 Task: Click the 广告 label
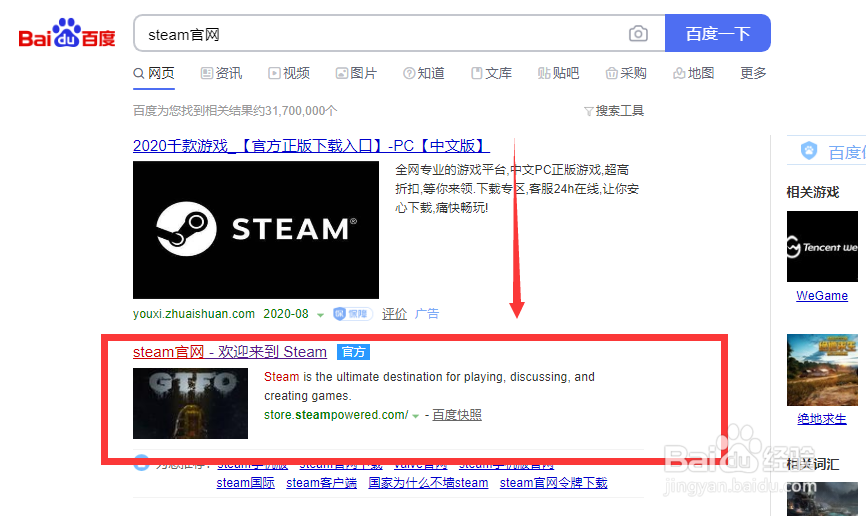(x=427, y=314)
